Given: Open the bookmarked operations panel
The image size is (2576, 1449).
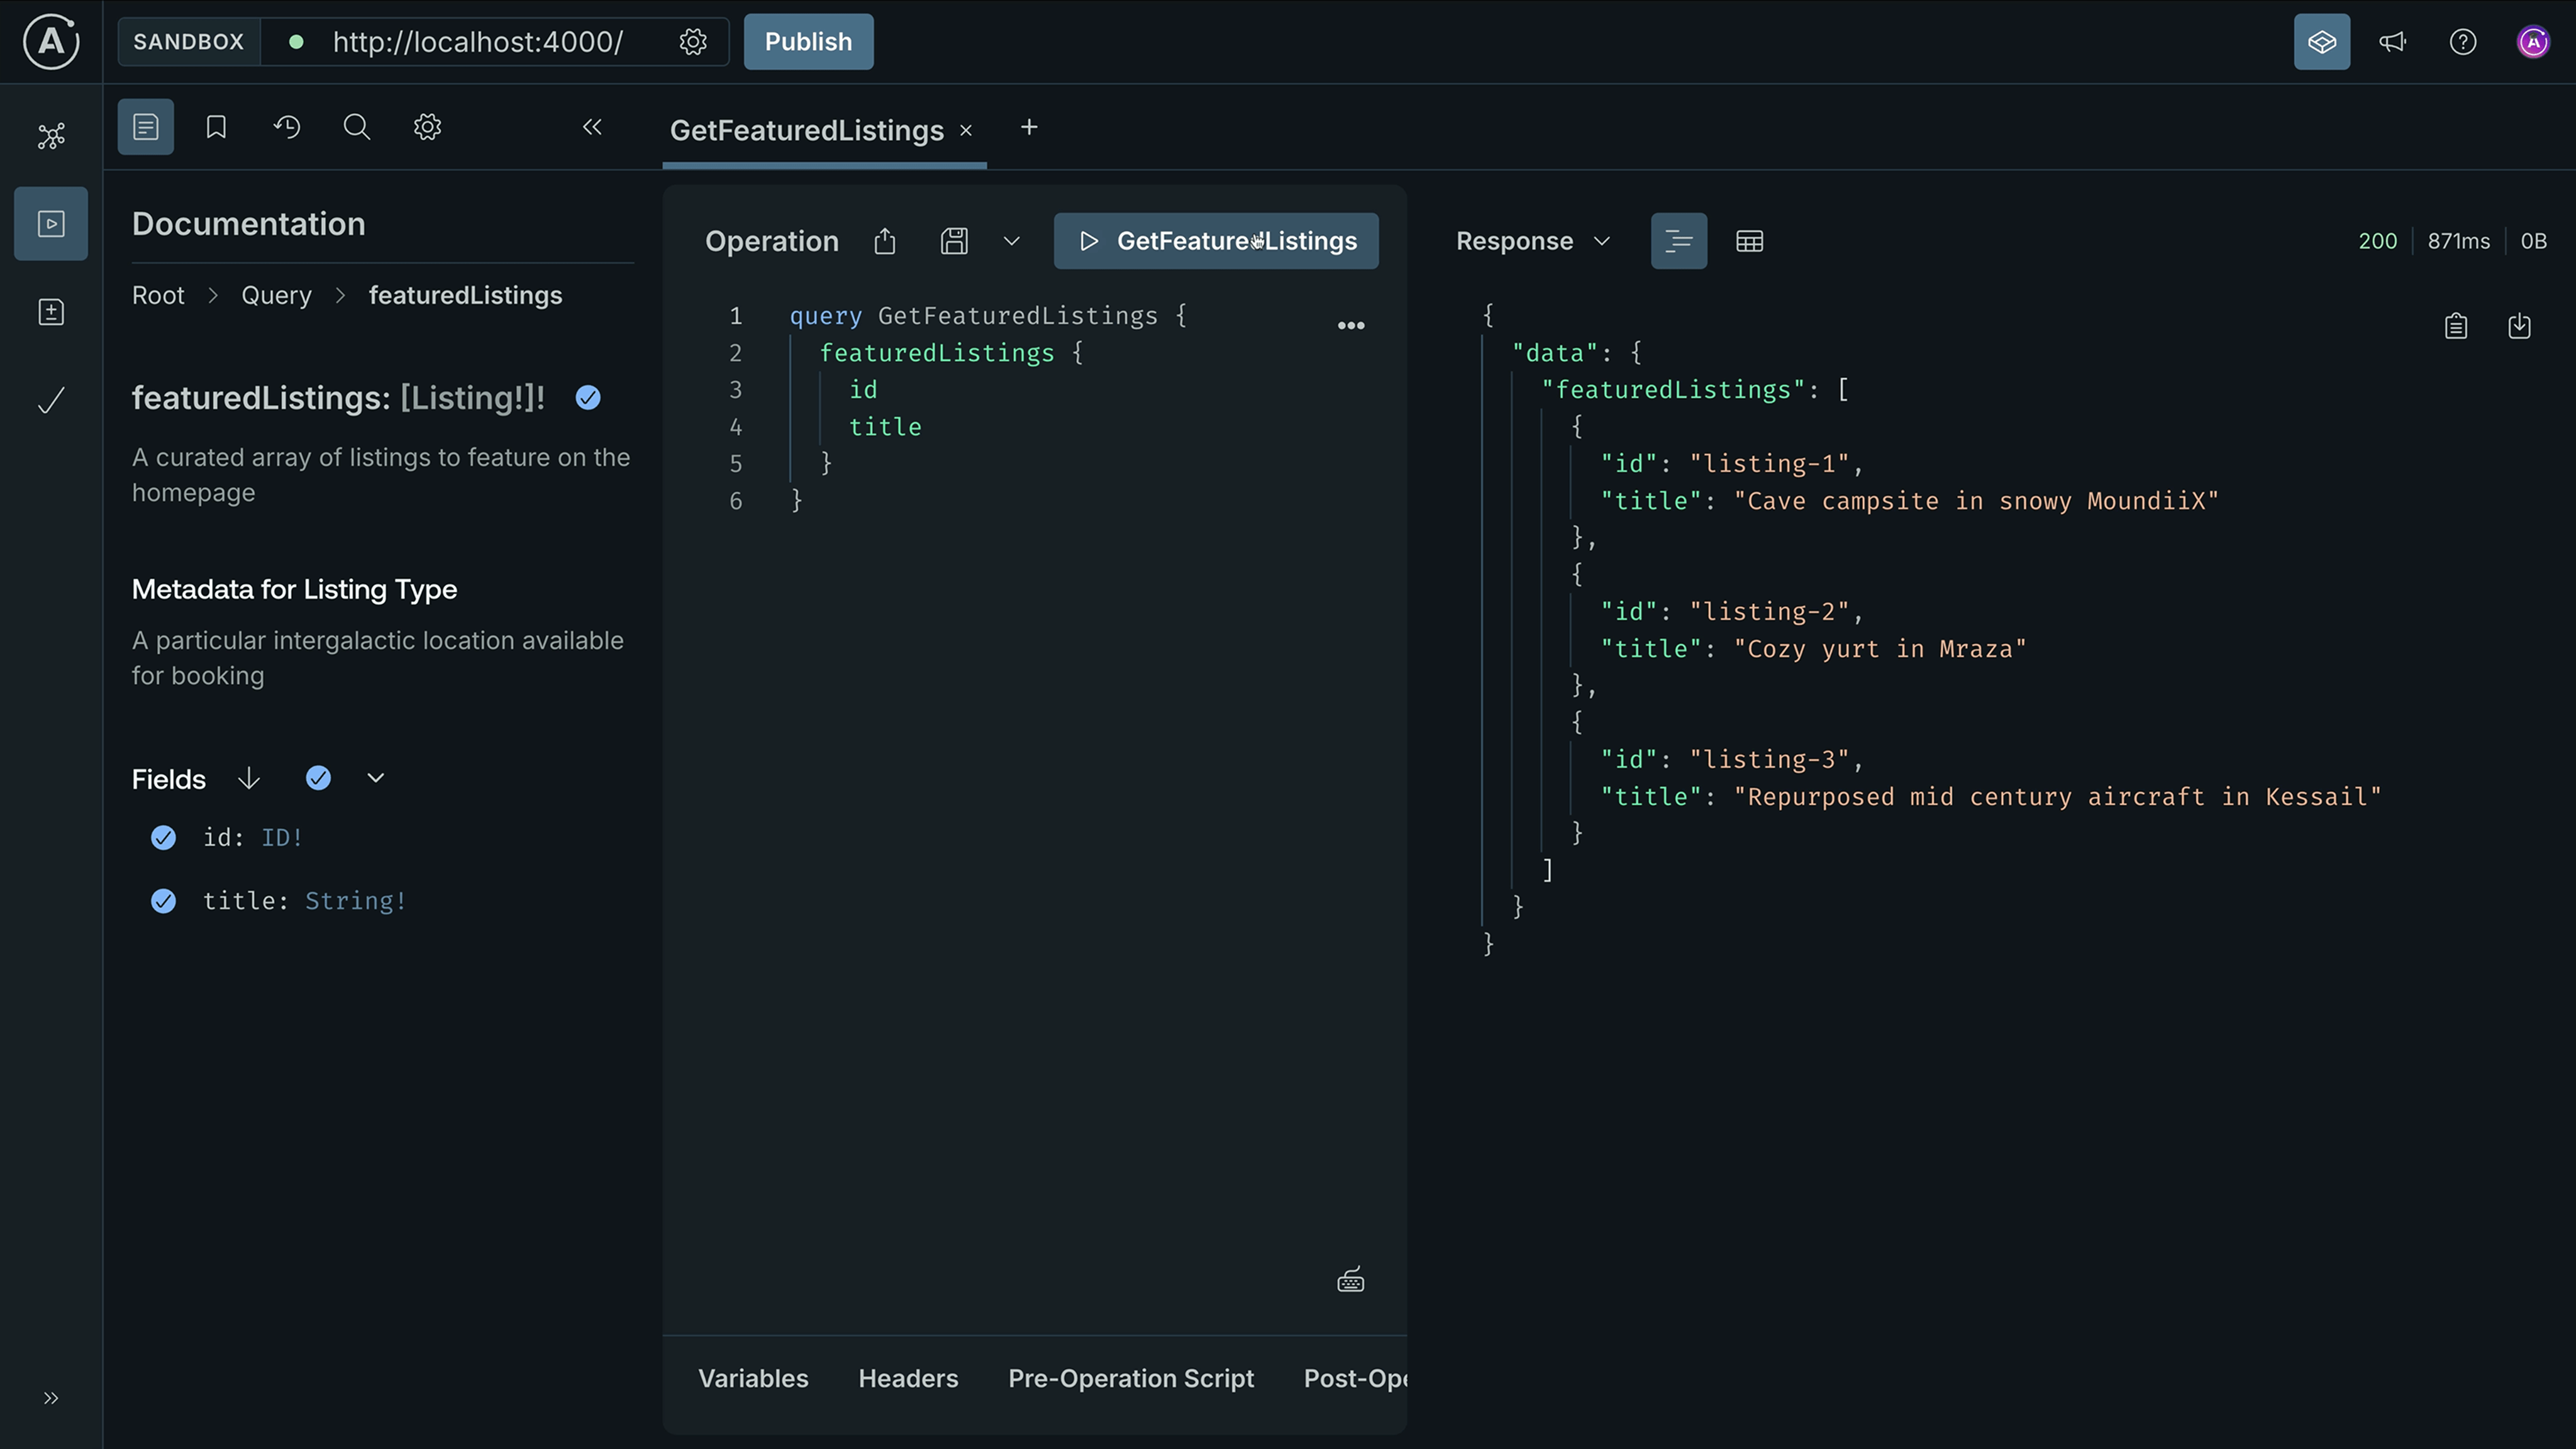Looking at the screenshot, I should pos(216,127).
